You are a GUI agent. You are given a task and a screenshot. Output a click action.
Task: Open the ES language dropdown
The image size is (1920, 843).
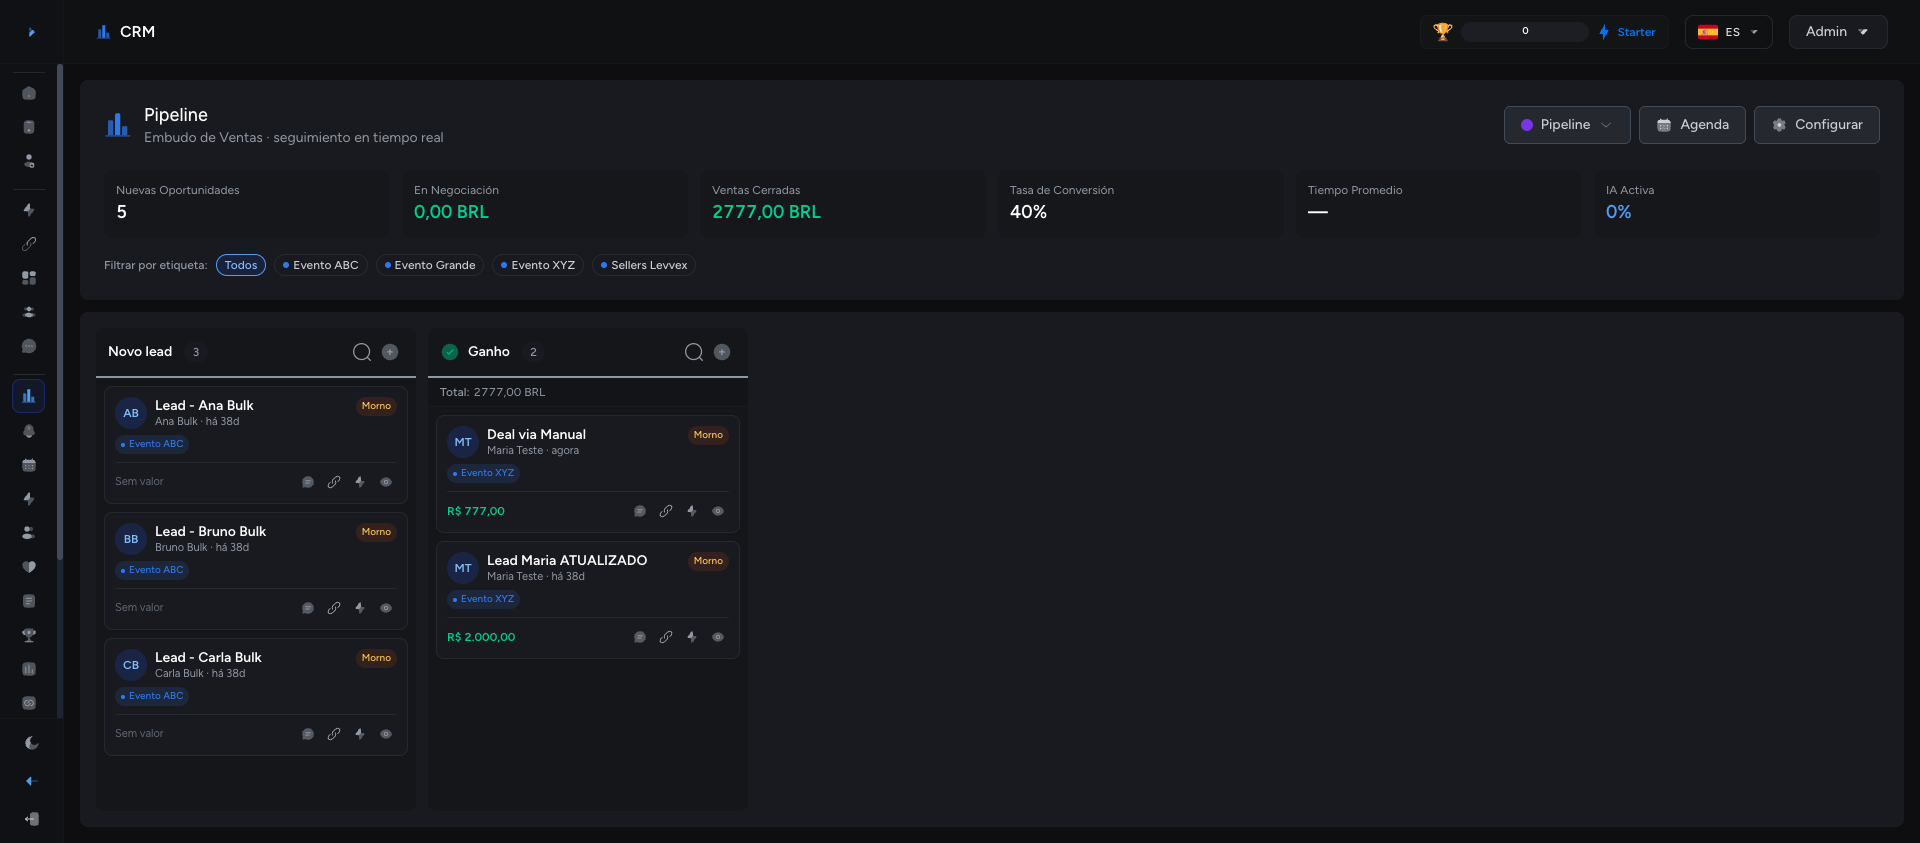(x=1728, y=32)
